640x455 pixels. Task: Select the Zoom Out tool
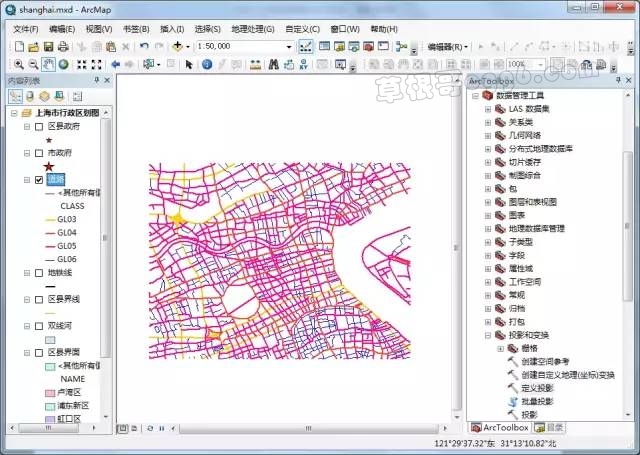33,64
